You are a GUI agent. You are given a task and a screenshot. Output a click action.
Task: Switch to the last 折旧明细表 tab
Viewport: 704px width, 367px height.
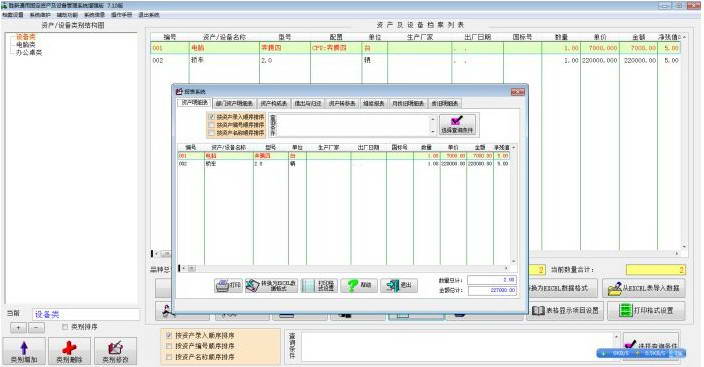click(444, 103)
